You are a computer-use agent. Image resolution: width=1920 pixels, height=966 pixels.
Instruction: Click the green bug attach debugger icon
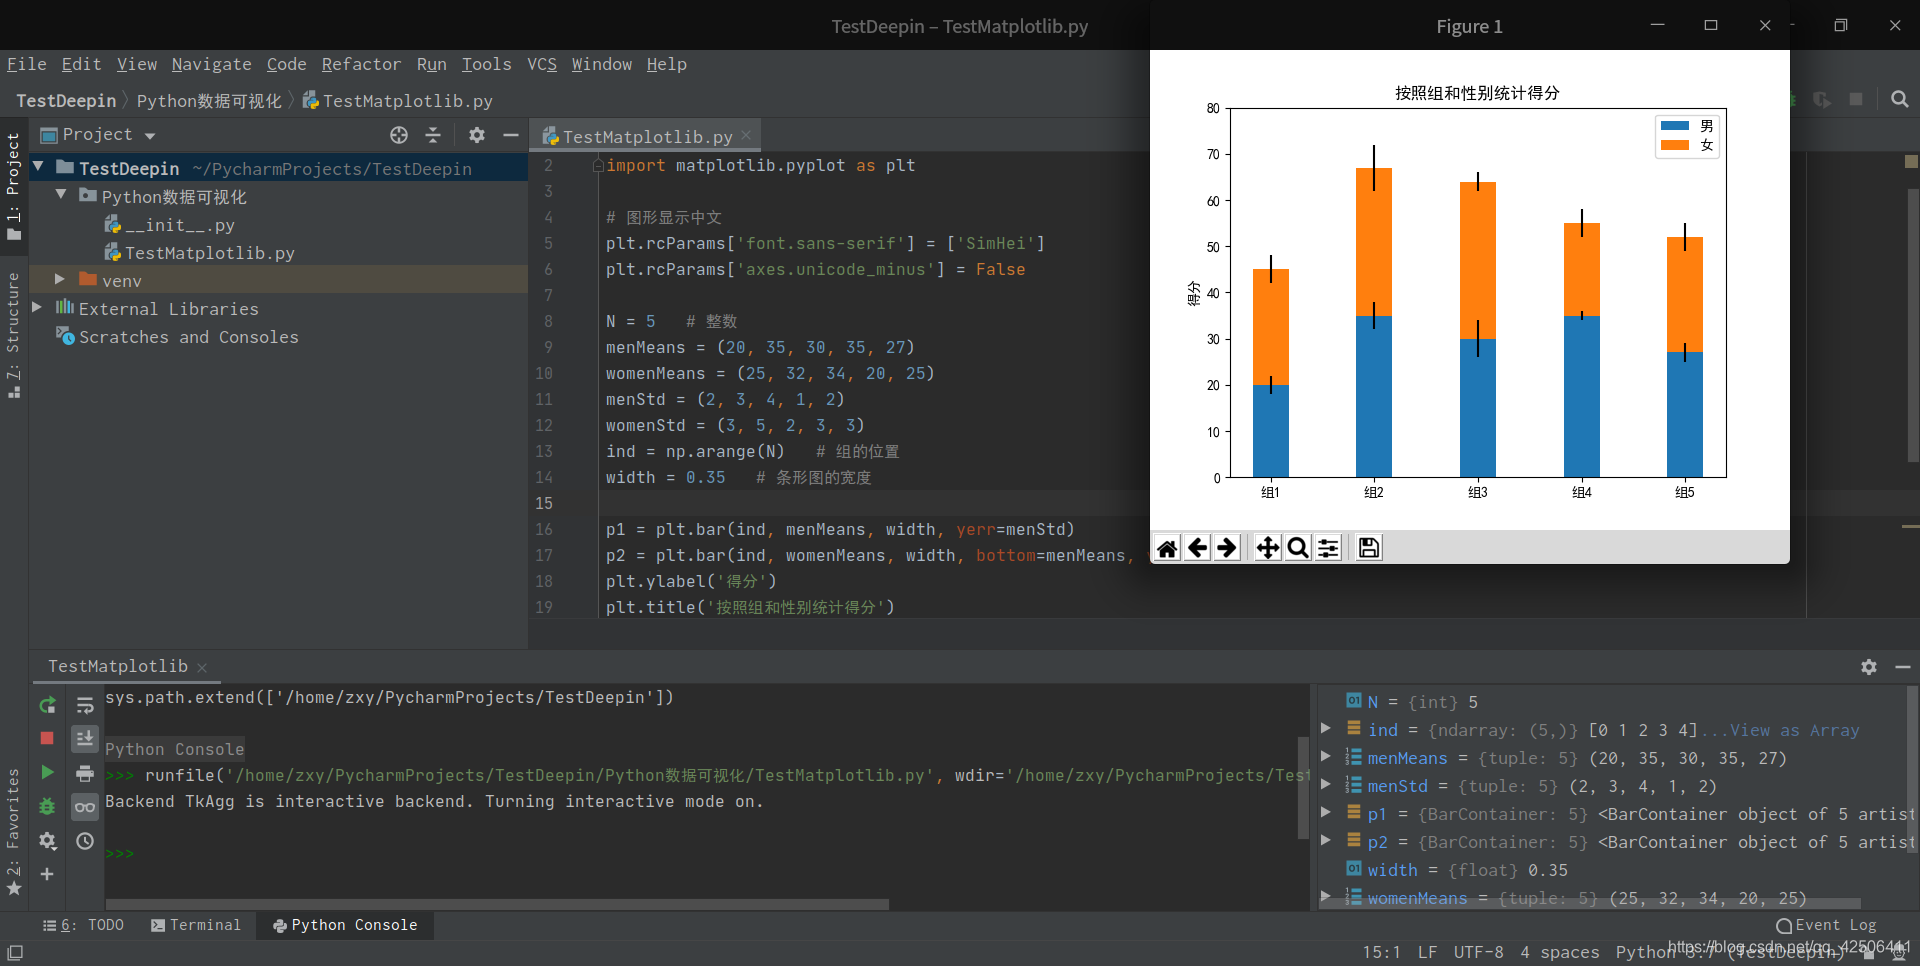(x=47, y=806)
